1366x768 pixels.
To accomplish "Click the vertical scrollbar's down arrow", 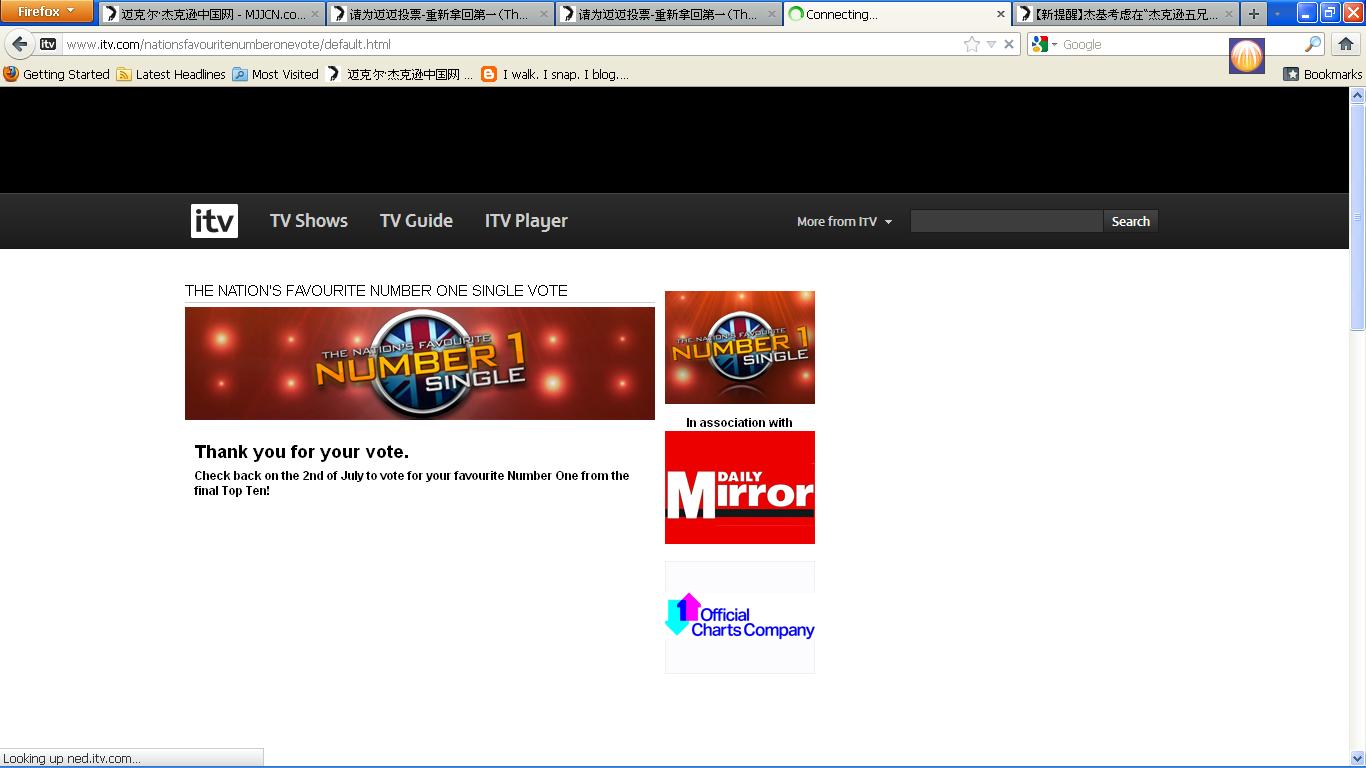I will tap(1357, 758).
